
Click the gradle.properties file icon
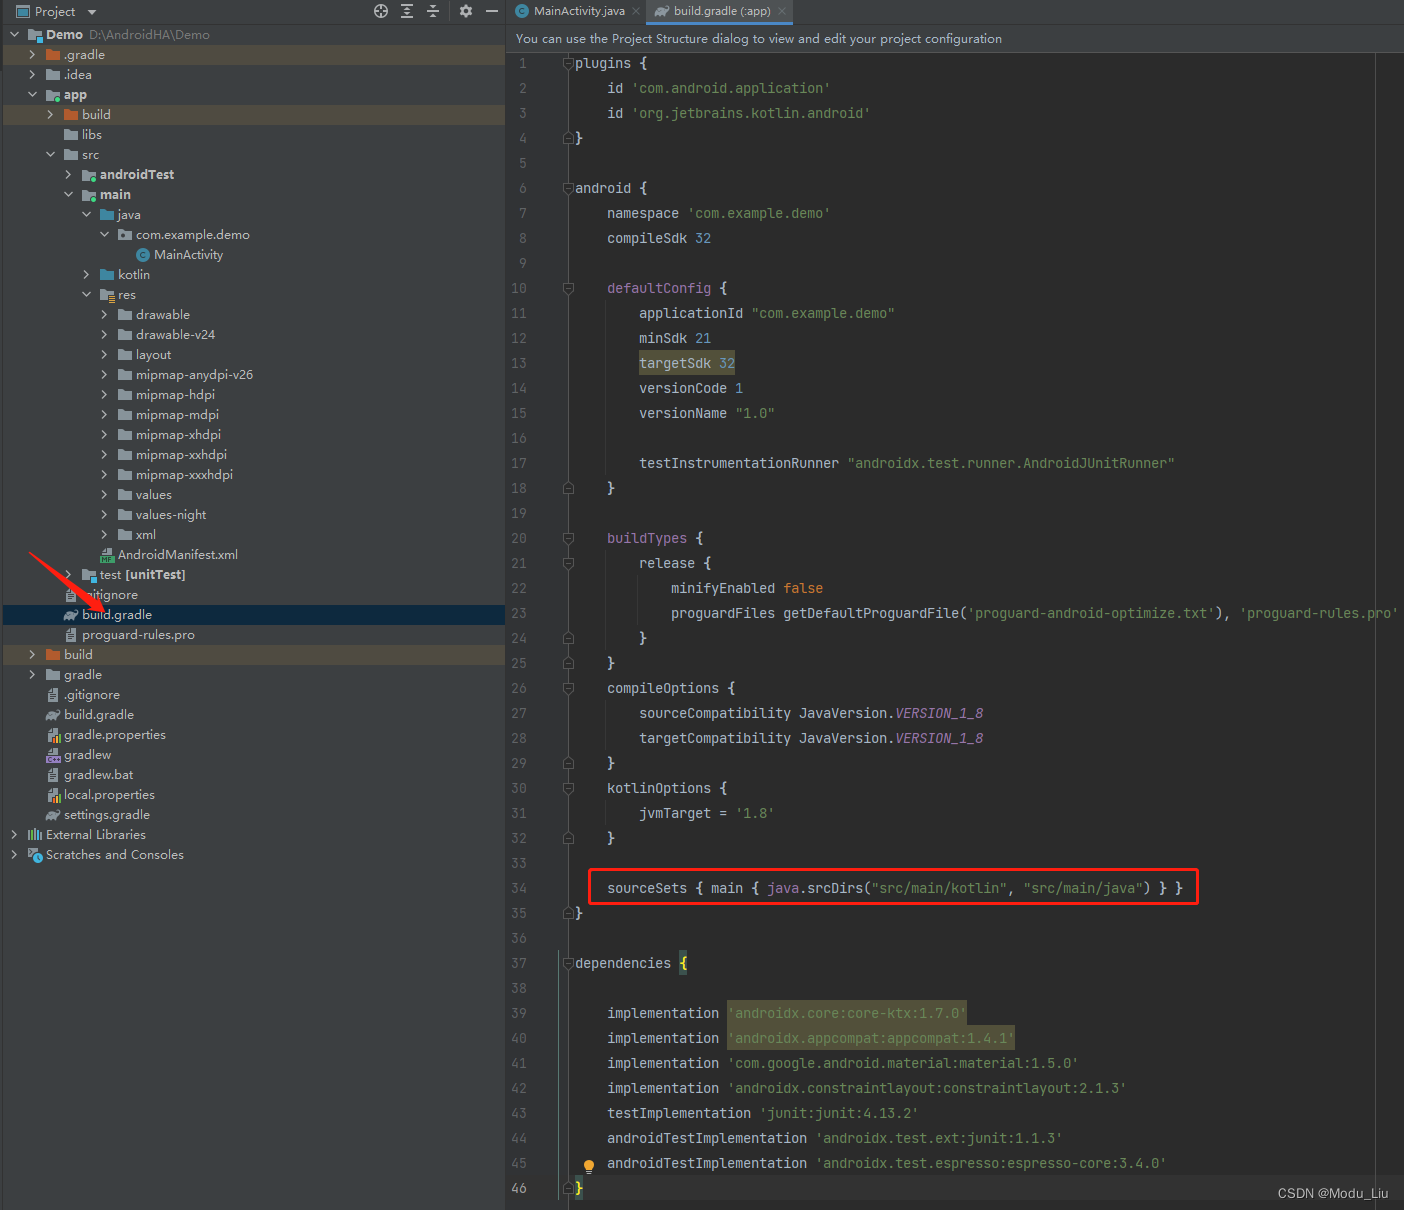click(x=53, y=735)
